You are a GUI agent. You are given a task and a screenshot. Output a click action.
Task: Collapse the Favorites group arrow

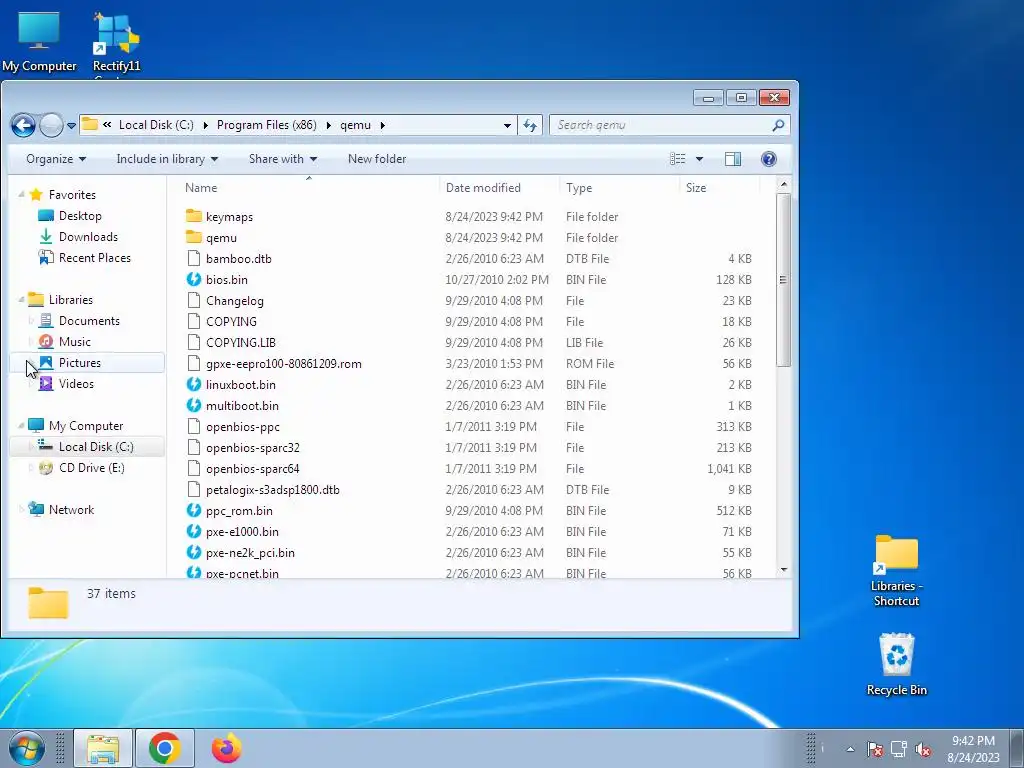pyautogui.click(x=22, y=194)
